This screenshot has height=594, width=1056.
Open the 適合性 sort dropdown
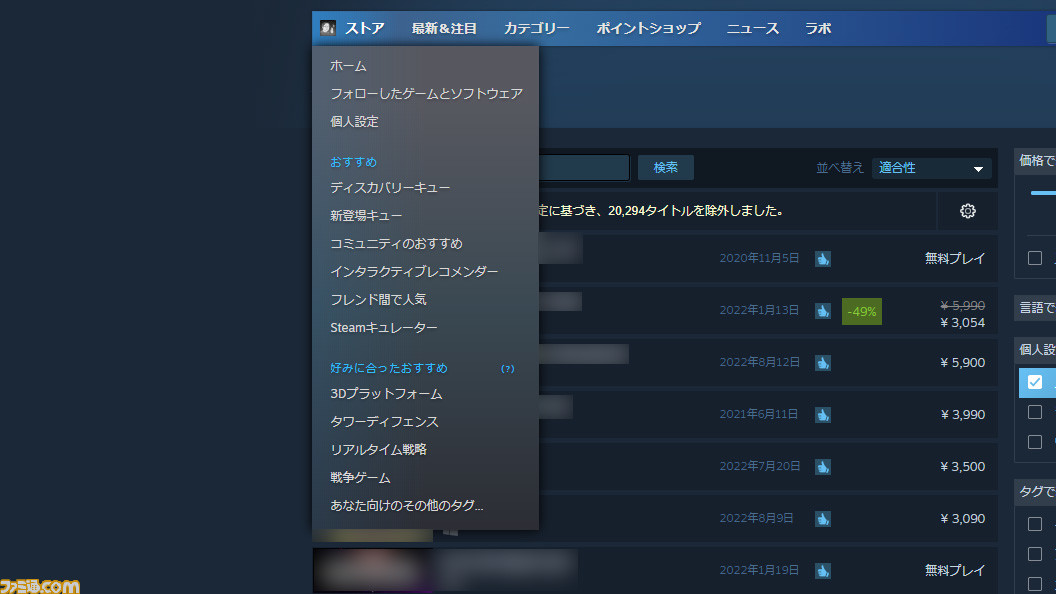pos(931,168)
